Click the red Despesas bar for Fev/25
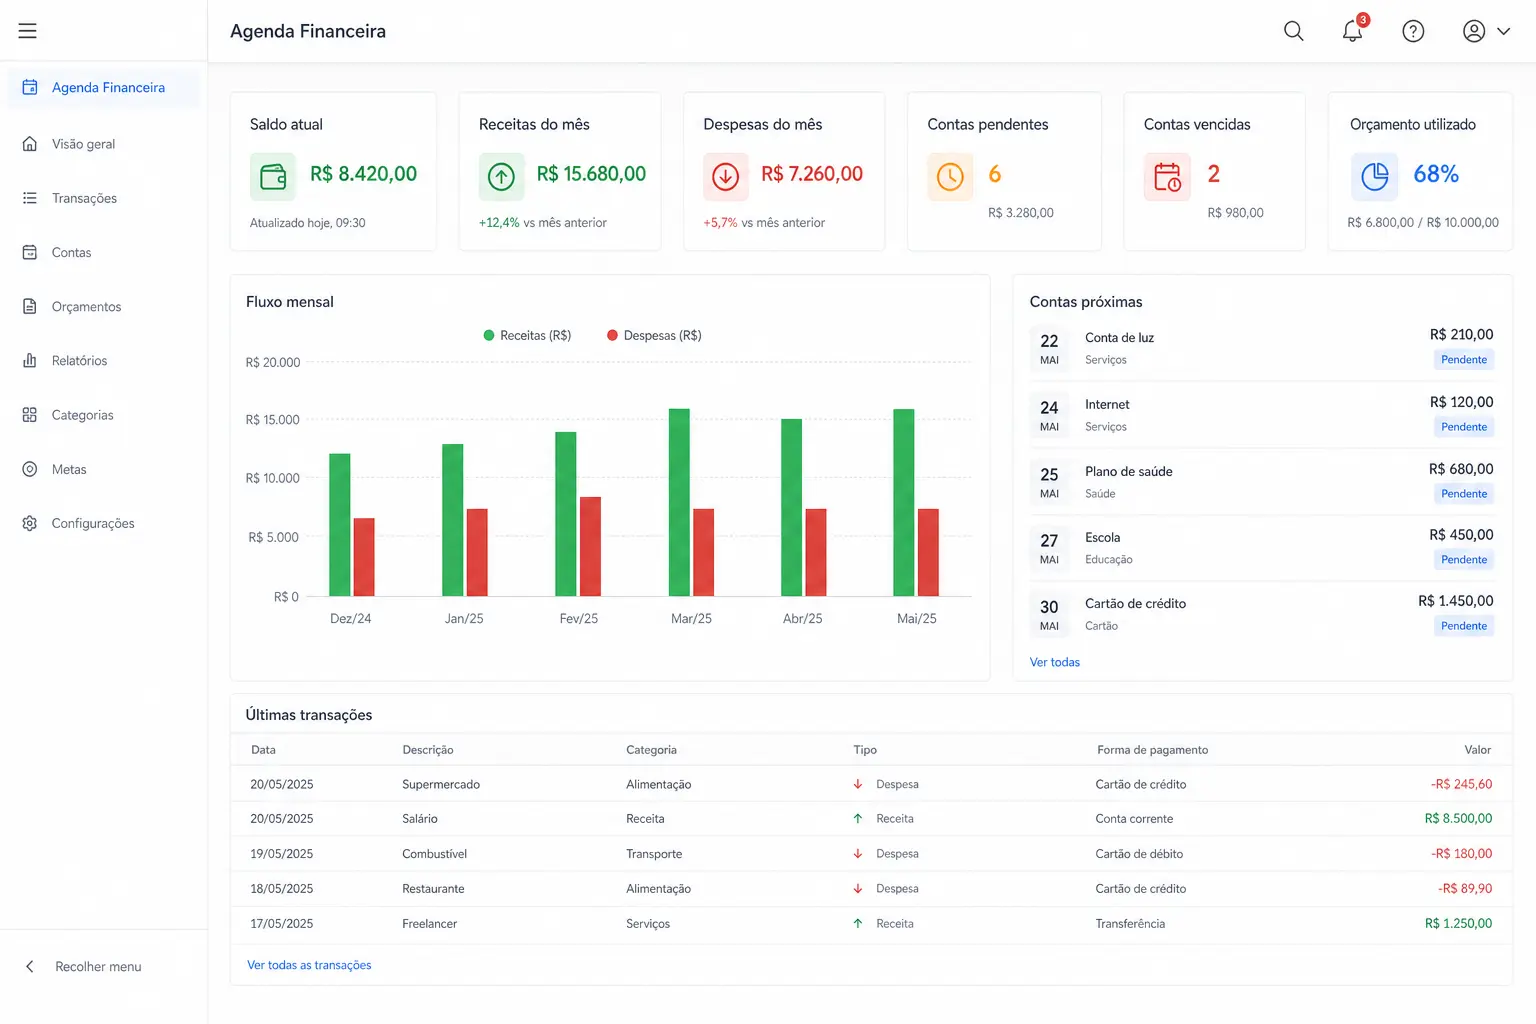This screenshot has width=1536, height=1024. click(590, 546)
